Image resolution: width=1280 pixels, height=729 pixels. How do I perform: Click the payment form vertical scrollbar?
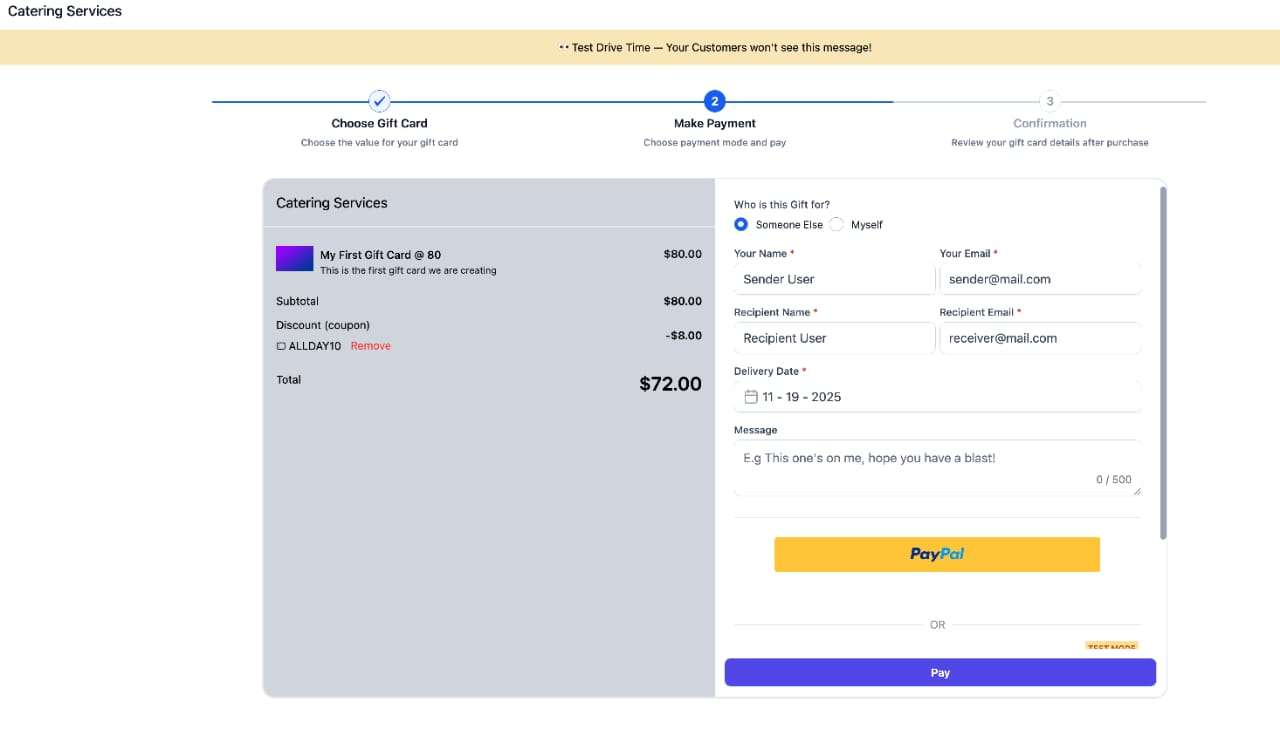click(1162, 362)
